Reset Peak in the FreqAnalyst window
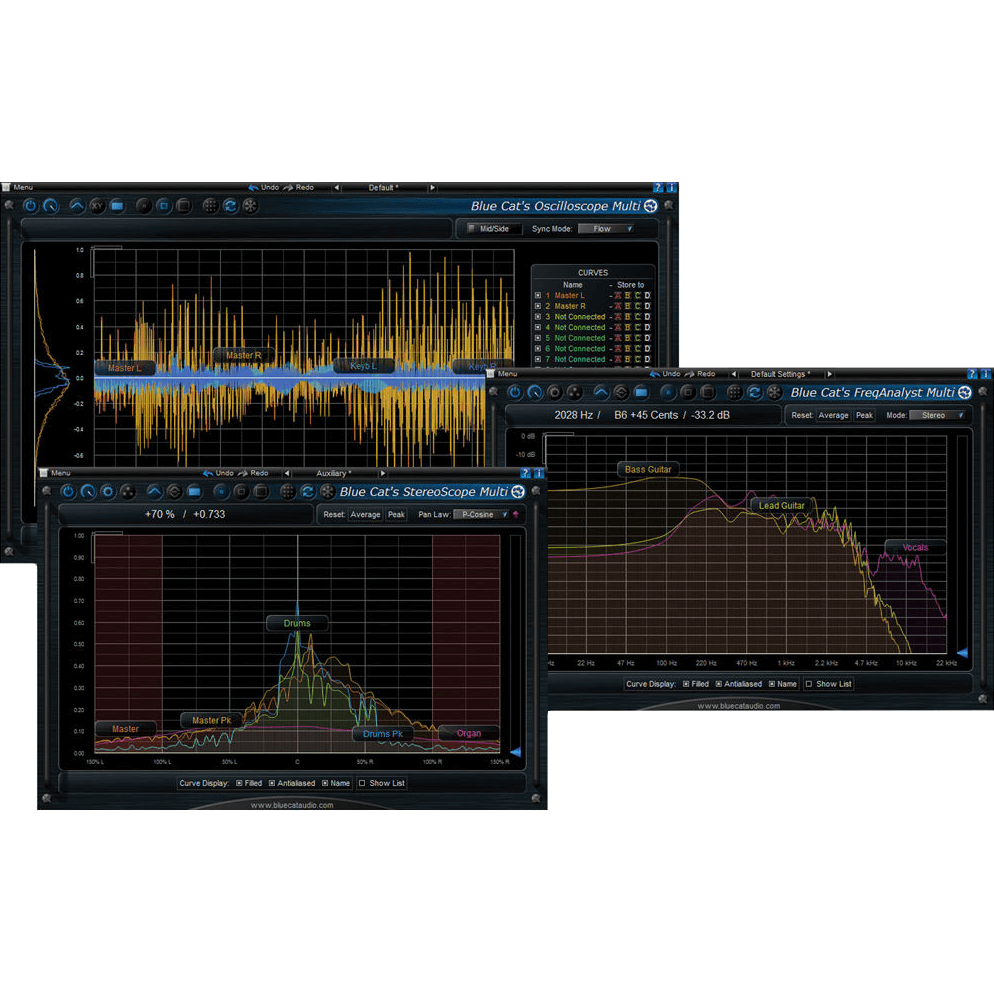Screen dimensions: 994x994 tap(864, 415)
